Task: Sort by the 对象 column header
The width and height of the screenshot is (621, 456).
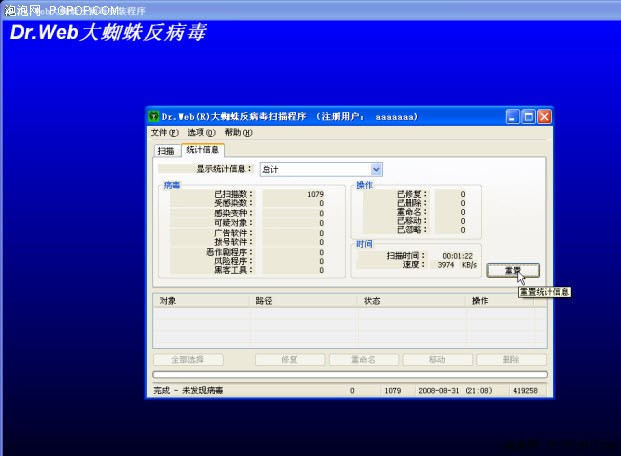Action: pos(201,301)
